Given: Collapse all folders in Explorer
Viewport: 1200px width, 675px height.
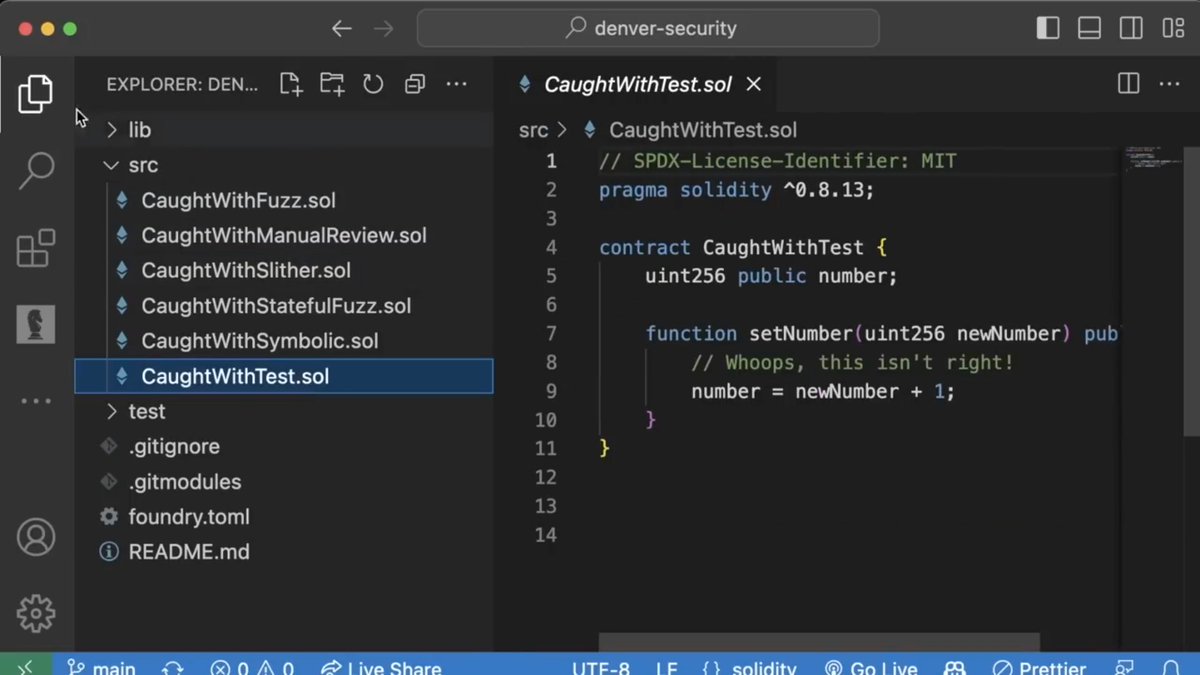Looking at the screenshot, I should [x=415, y=84].
